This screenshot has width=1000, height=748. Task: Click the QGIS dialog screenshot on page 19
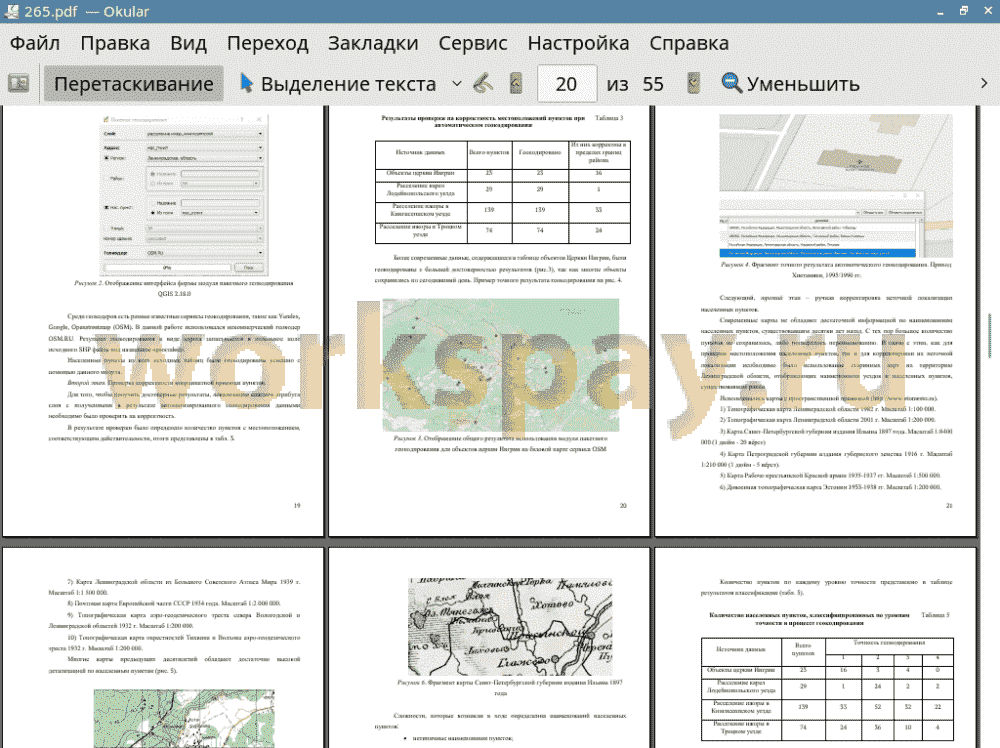pos(184,194)
